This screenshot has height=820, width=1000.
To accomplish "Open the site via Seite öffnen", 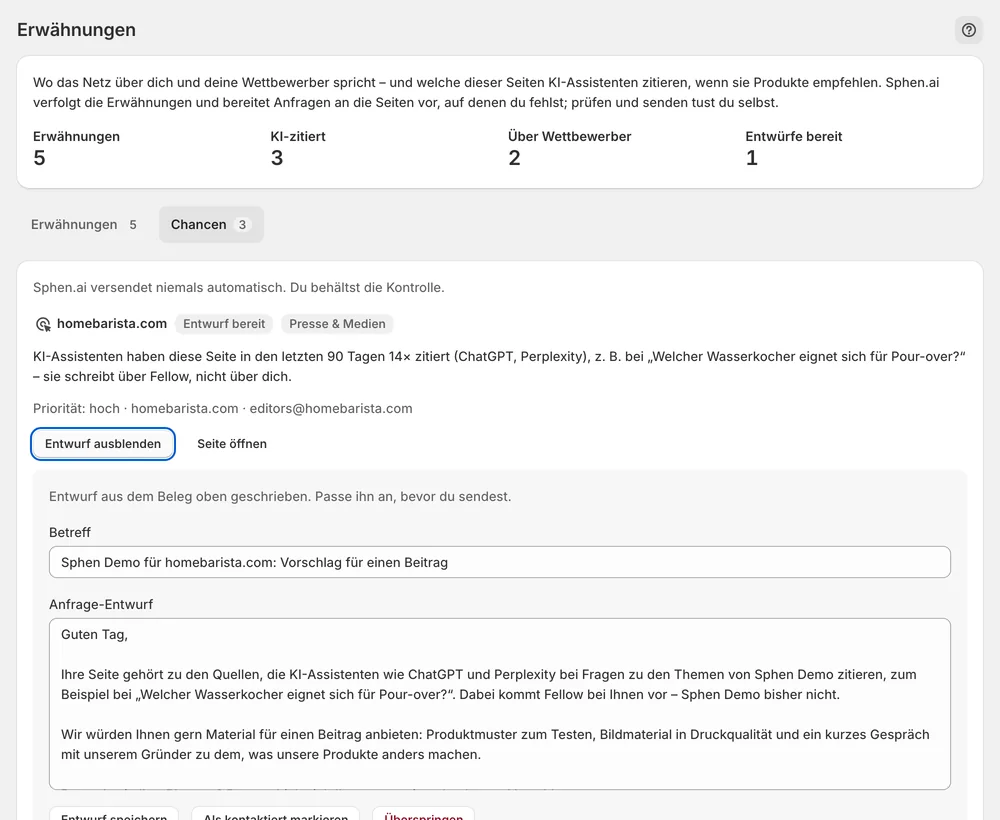I will pyautogui.click(x=232, y=444).
